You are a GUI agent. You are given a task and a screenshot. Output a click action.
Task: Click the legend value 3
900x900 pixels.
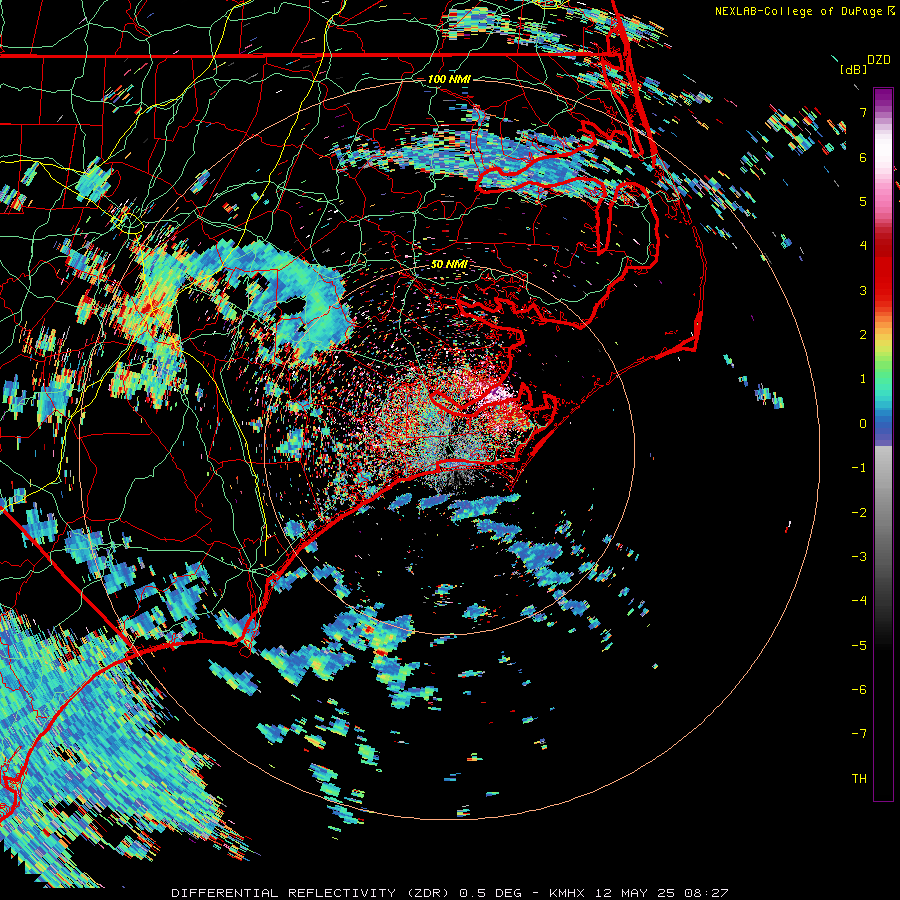(863, 290)
